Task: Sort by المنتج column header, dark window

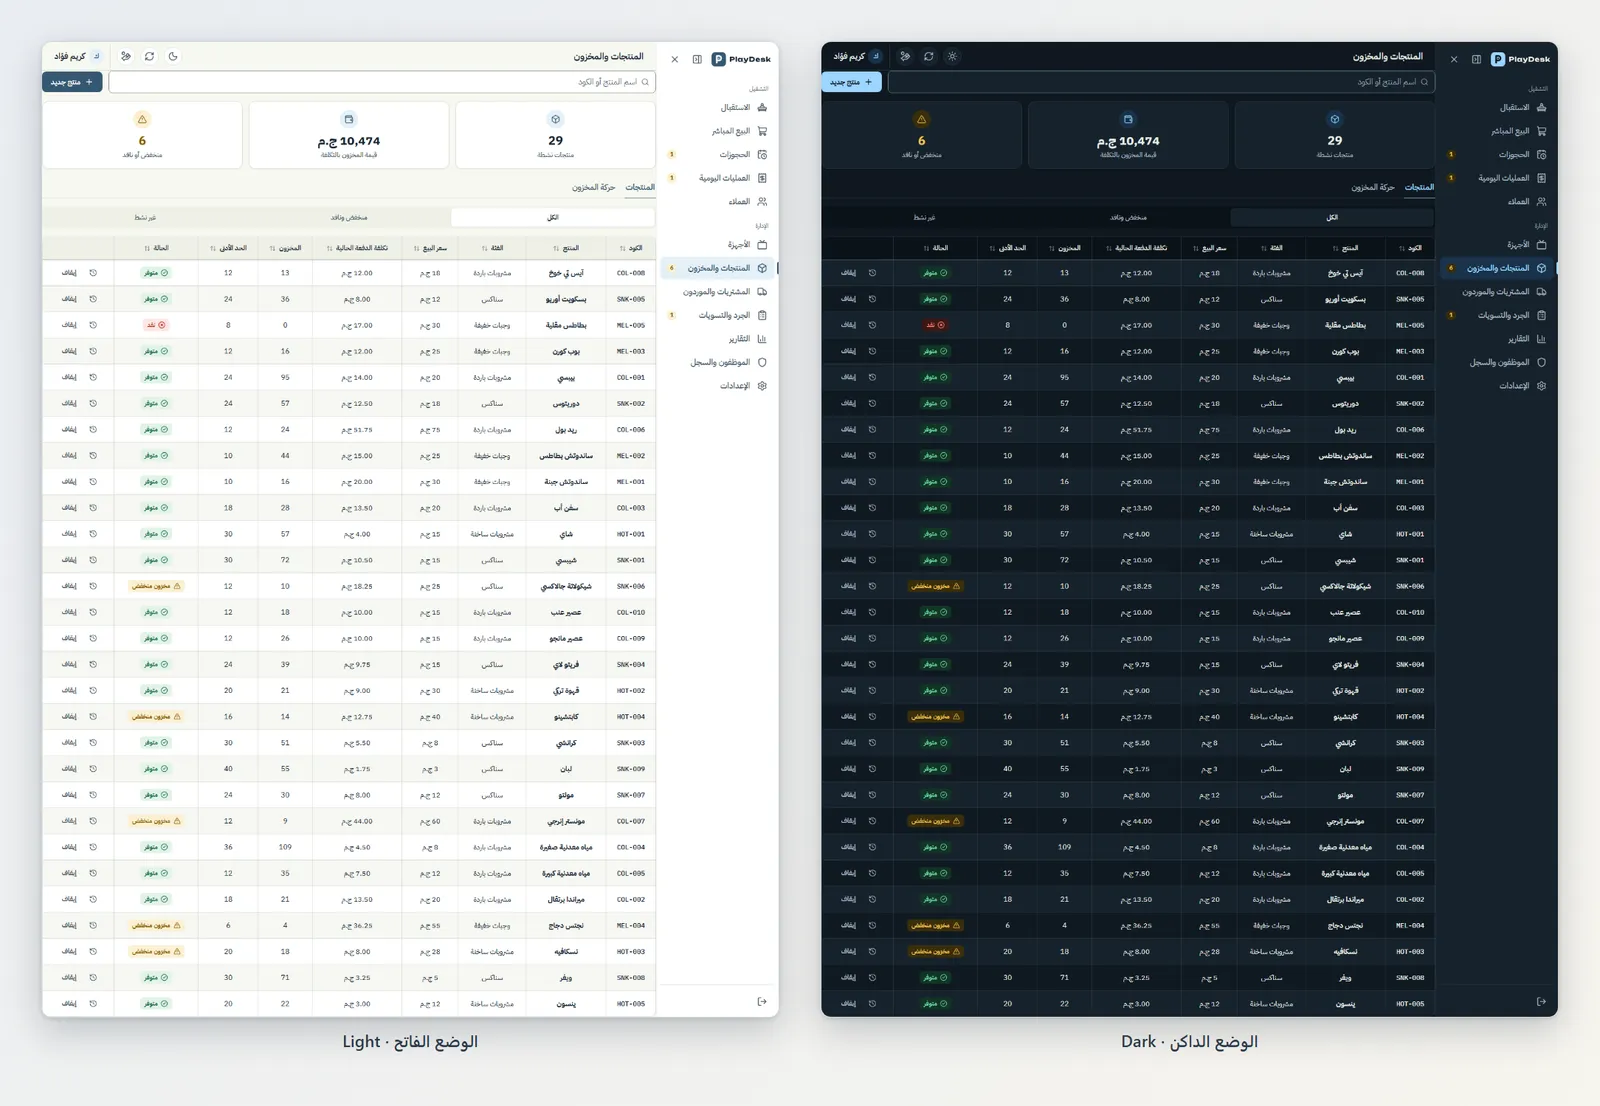Action: pyautogui.click(x=1345, y=248)
